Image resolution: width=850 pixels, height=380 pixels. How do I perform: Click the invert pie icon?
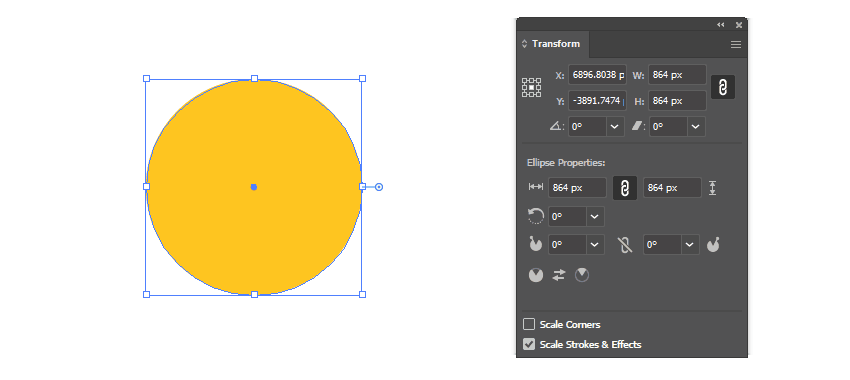point(558,275)
